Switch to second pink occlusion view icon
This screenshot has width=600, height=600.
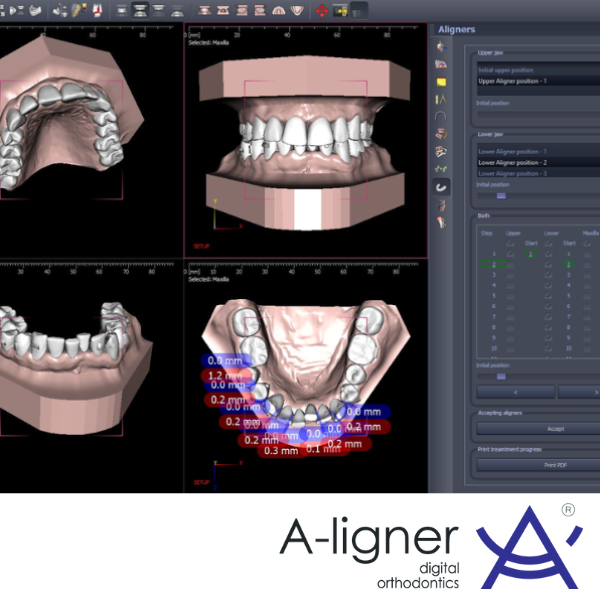[x=223, y=10]
